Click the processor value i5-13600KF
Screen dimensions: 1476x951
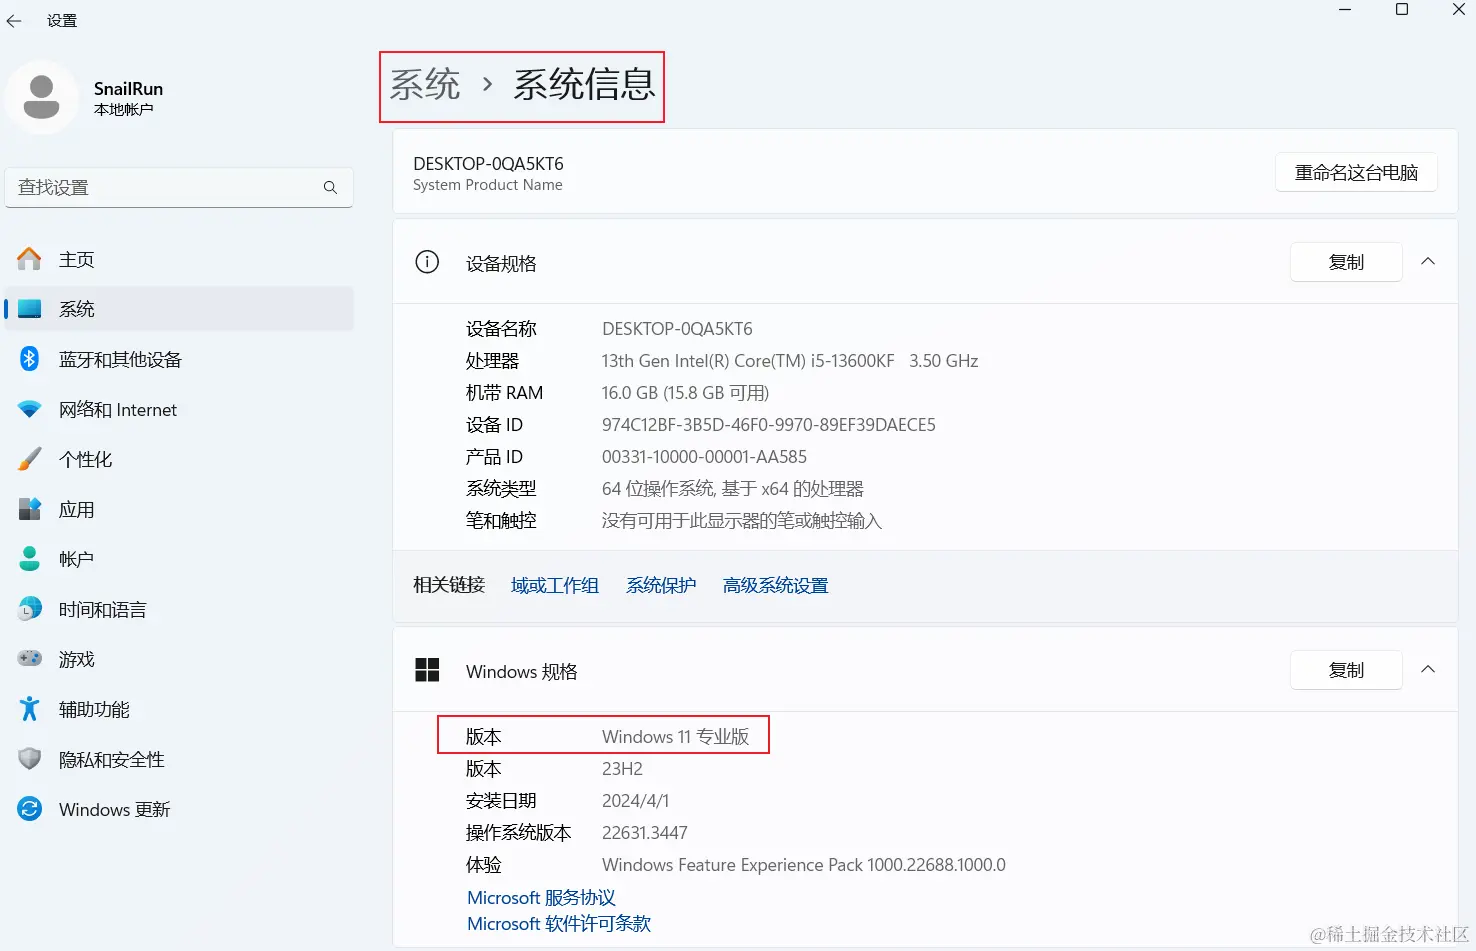point(790,361)
